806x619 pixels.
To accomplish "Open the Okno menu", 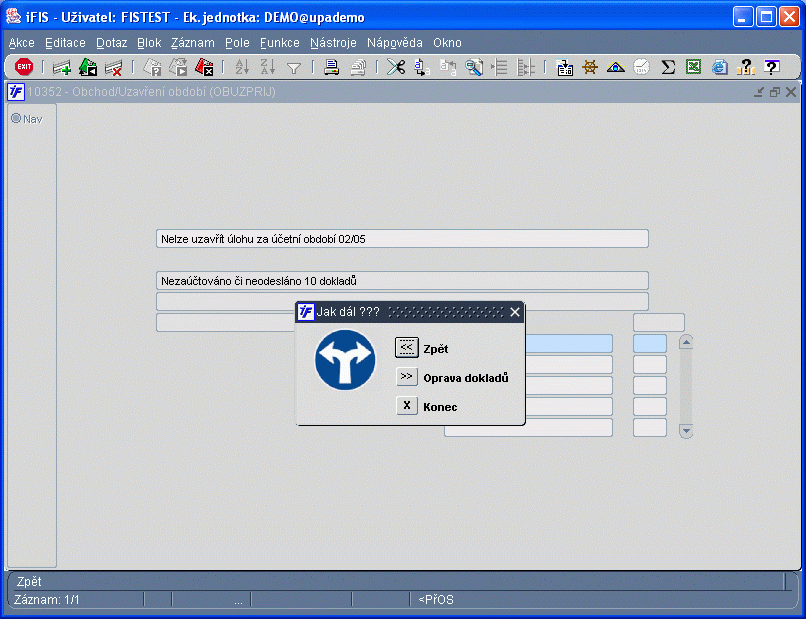I will 447,43.
